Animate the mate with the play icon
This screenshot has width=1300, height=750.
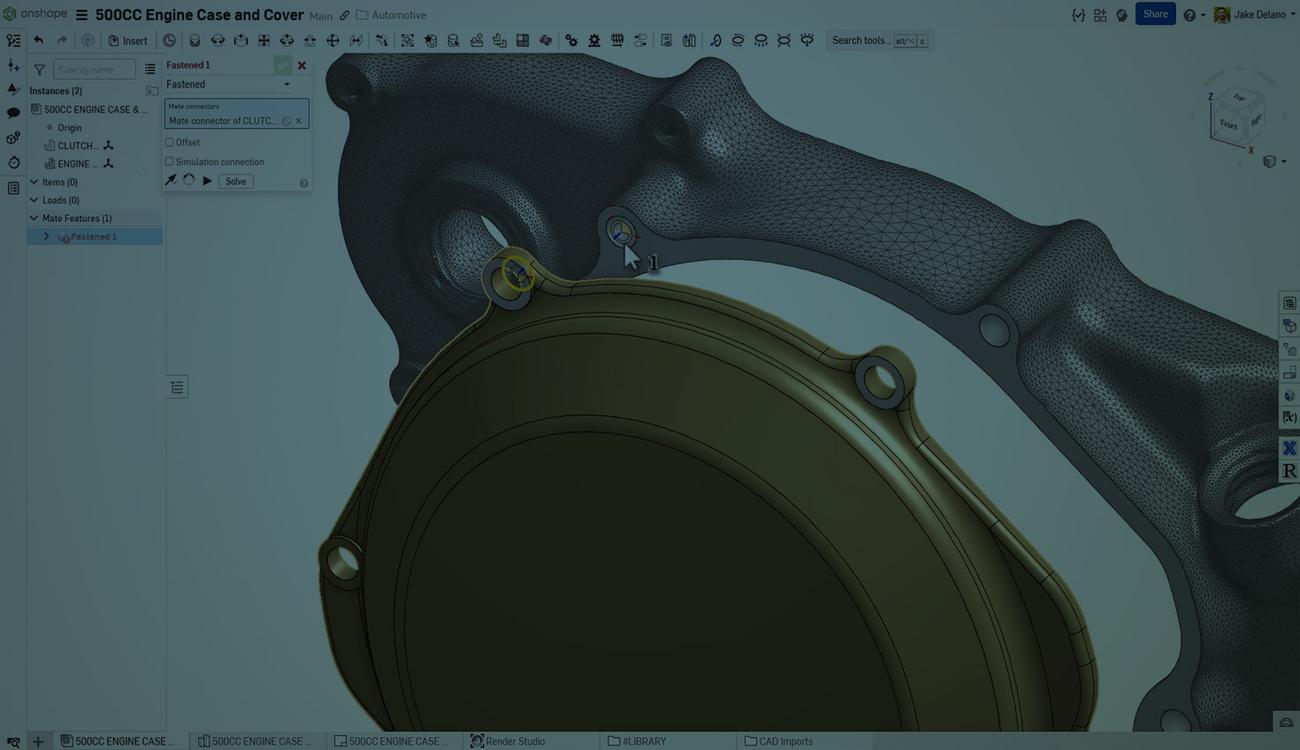[x=207, y=180]
